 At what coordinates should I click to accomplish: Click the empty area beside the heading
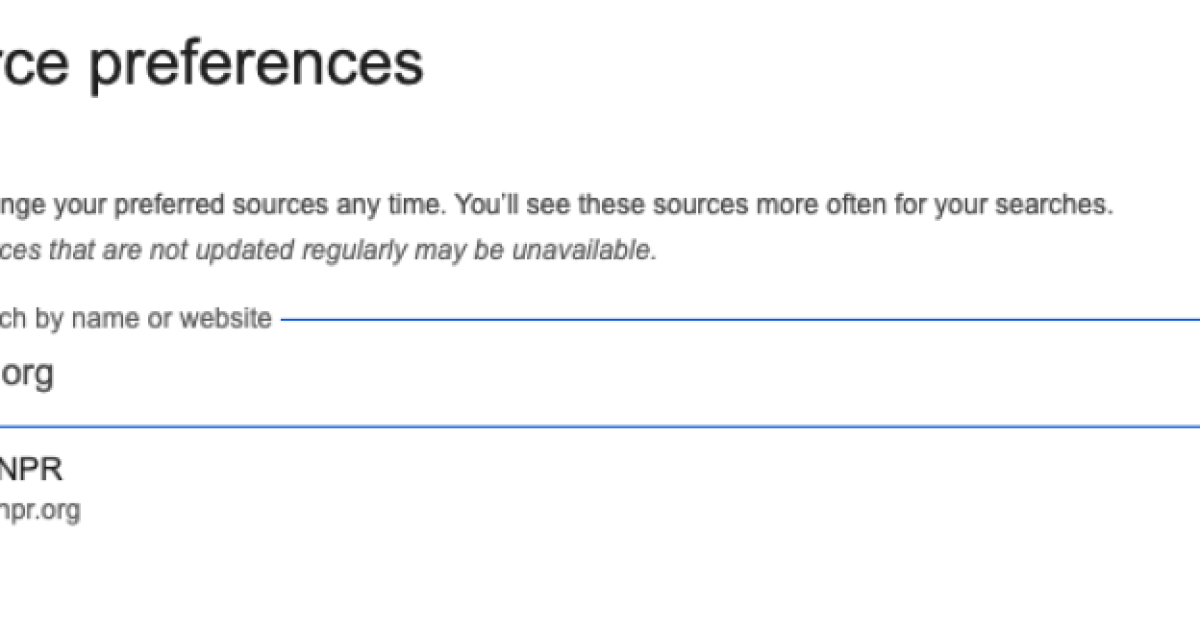pos(800,62)
